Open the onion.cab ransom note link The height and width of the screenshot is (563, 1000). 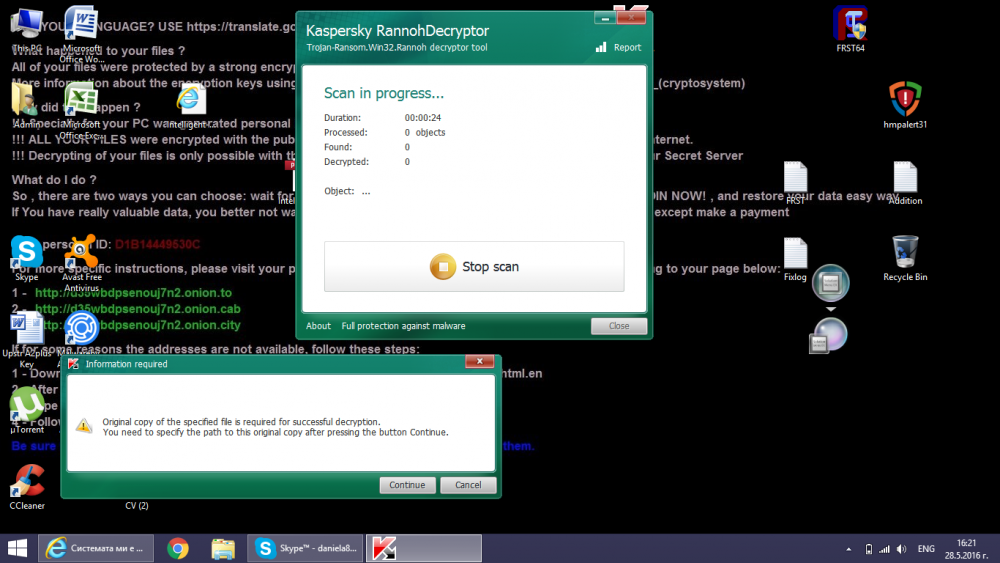click(138, 309)
